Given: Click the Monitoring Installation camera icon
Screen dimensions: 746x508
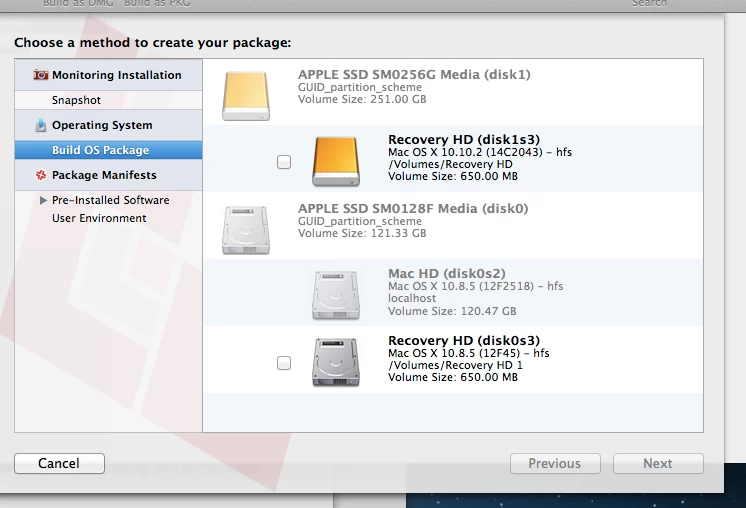Looking at the screenshot, I should [x=41, y=75].
